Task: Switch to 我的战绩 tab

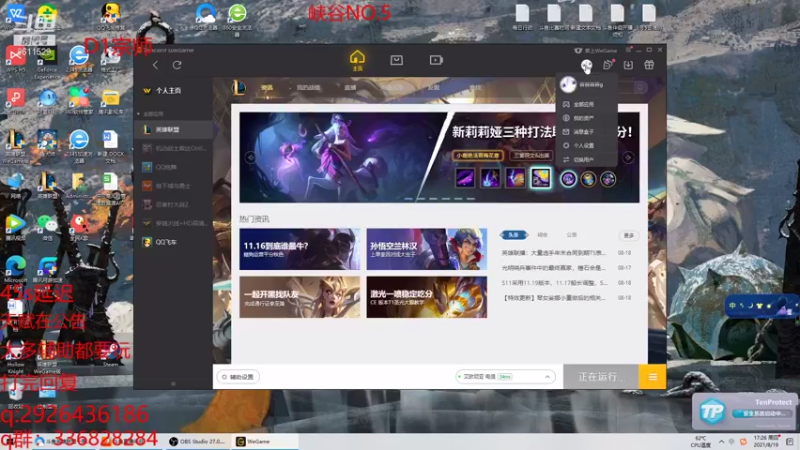Action: pyautogui.click(x=308, y=88)
